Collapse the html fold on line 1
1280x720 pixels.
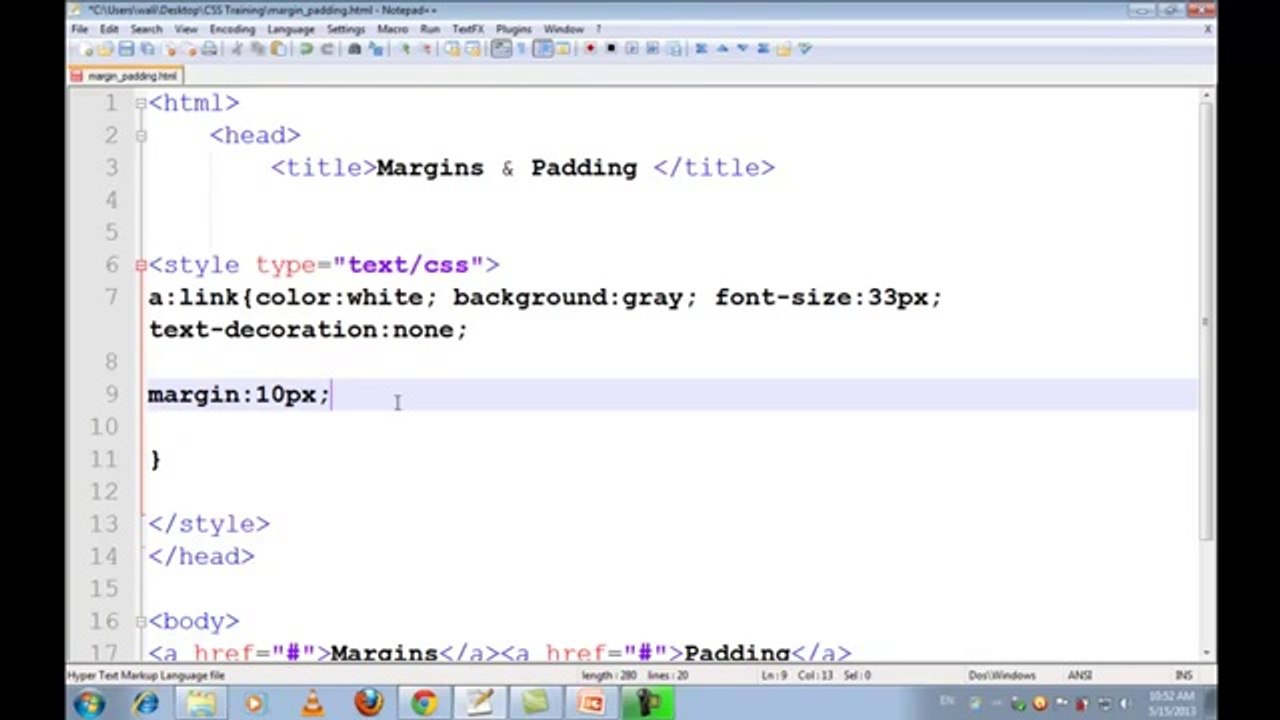pyautogui.click(x=141, y=103)
